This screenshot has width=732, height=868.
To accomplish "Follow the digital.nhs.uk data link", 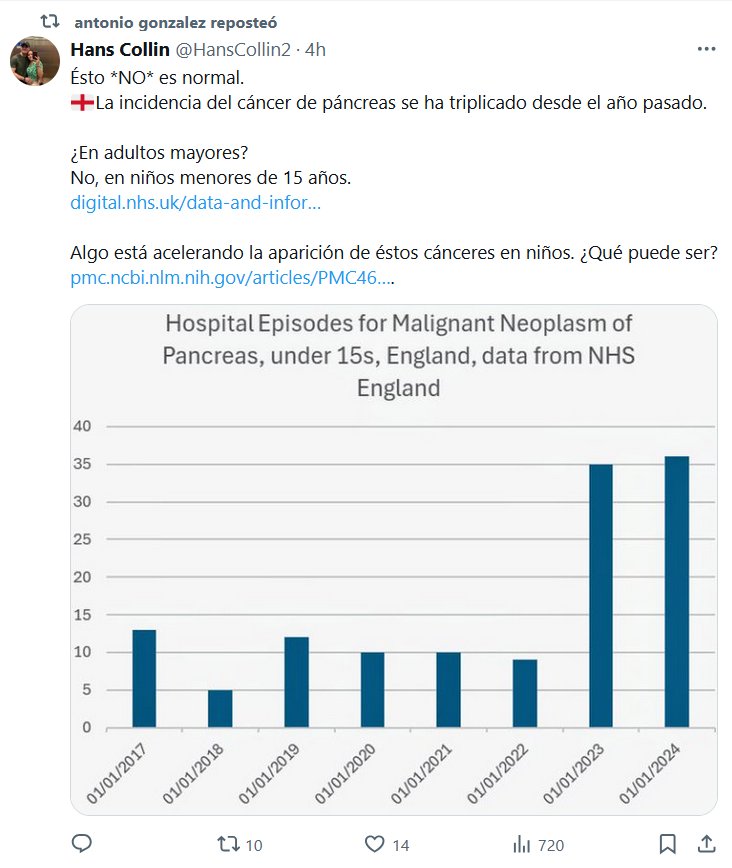I will (195, 202).
